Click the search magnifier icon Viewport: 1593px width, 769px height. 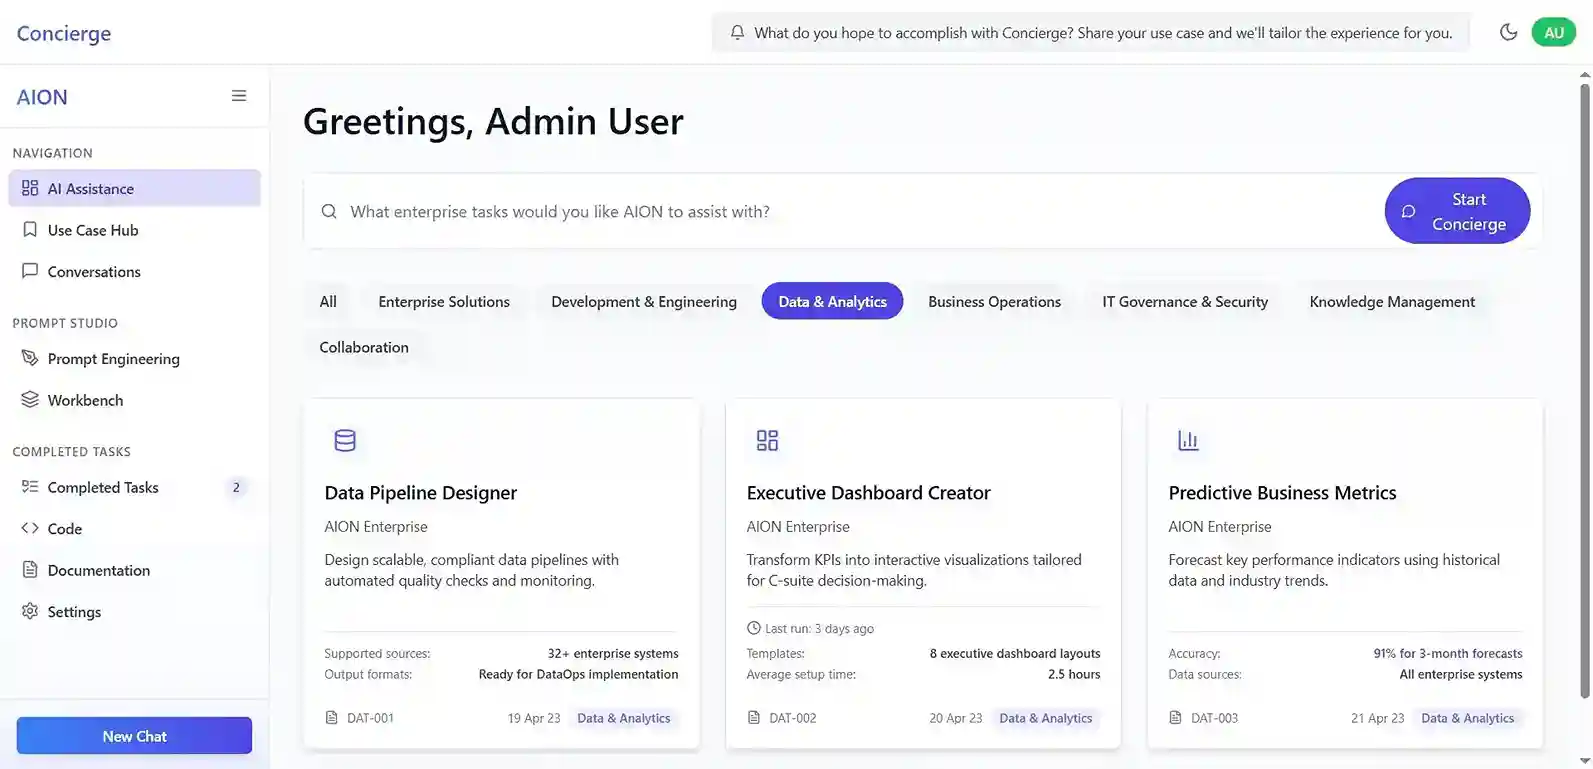pyautogui.click(x=329, y=211)
